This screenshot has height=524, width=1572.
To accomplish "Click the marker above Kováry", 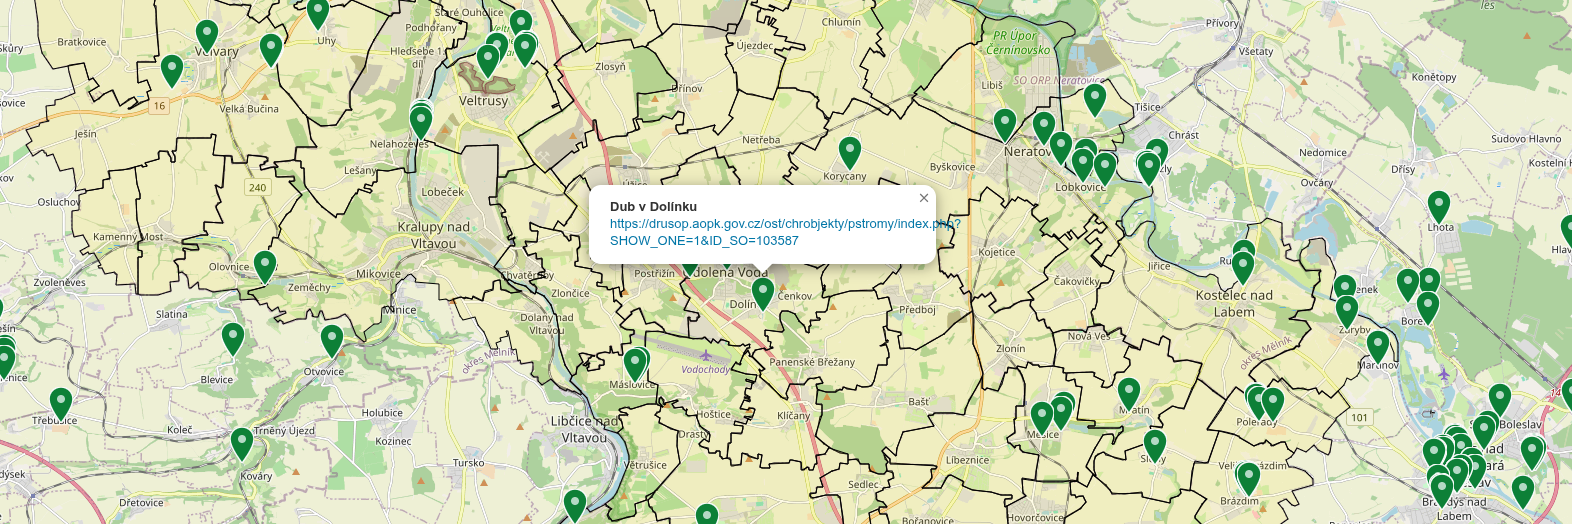I will [242, 444].
